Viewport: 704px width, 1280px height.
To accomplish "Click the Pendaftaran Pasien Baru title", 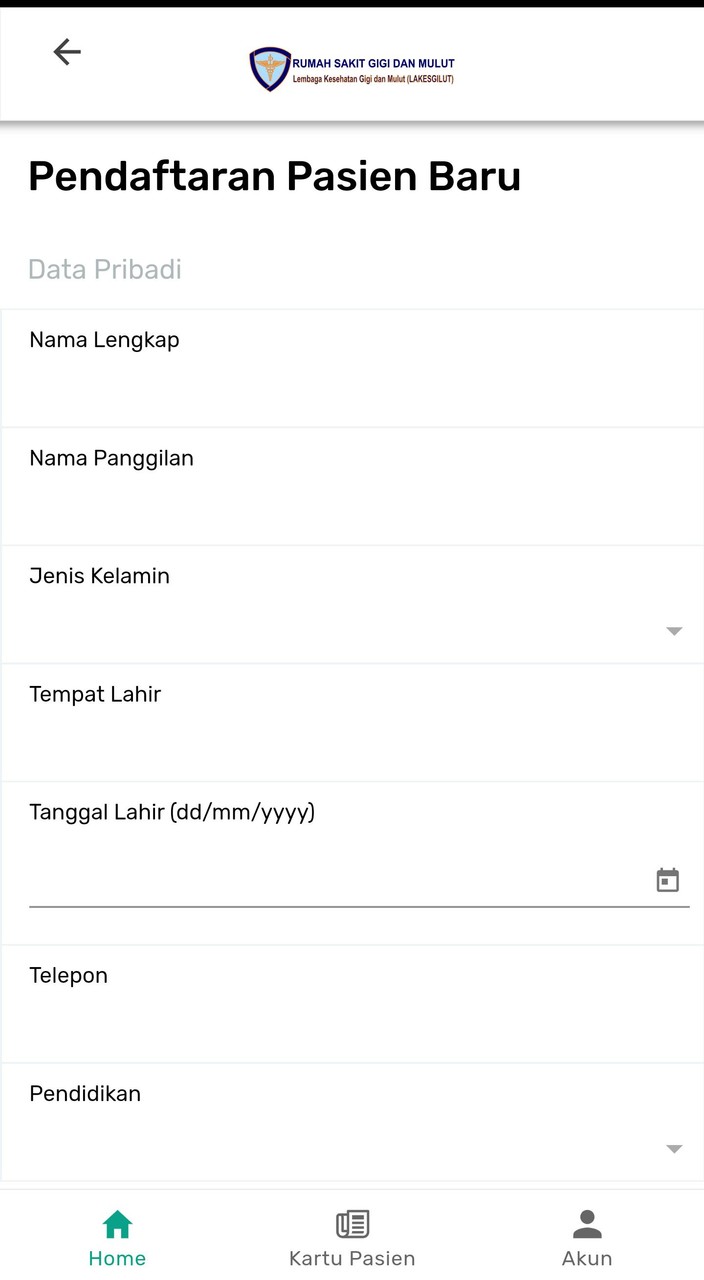I will click(274, 176).
